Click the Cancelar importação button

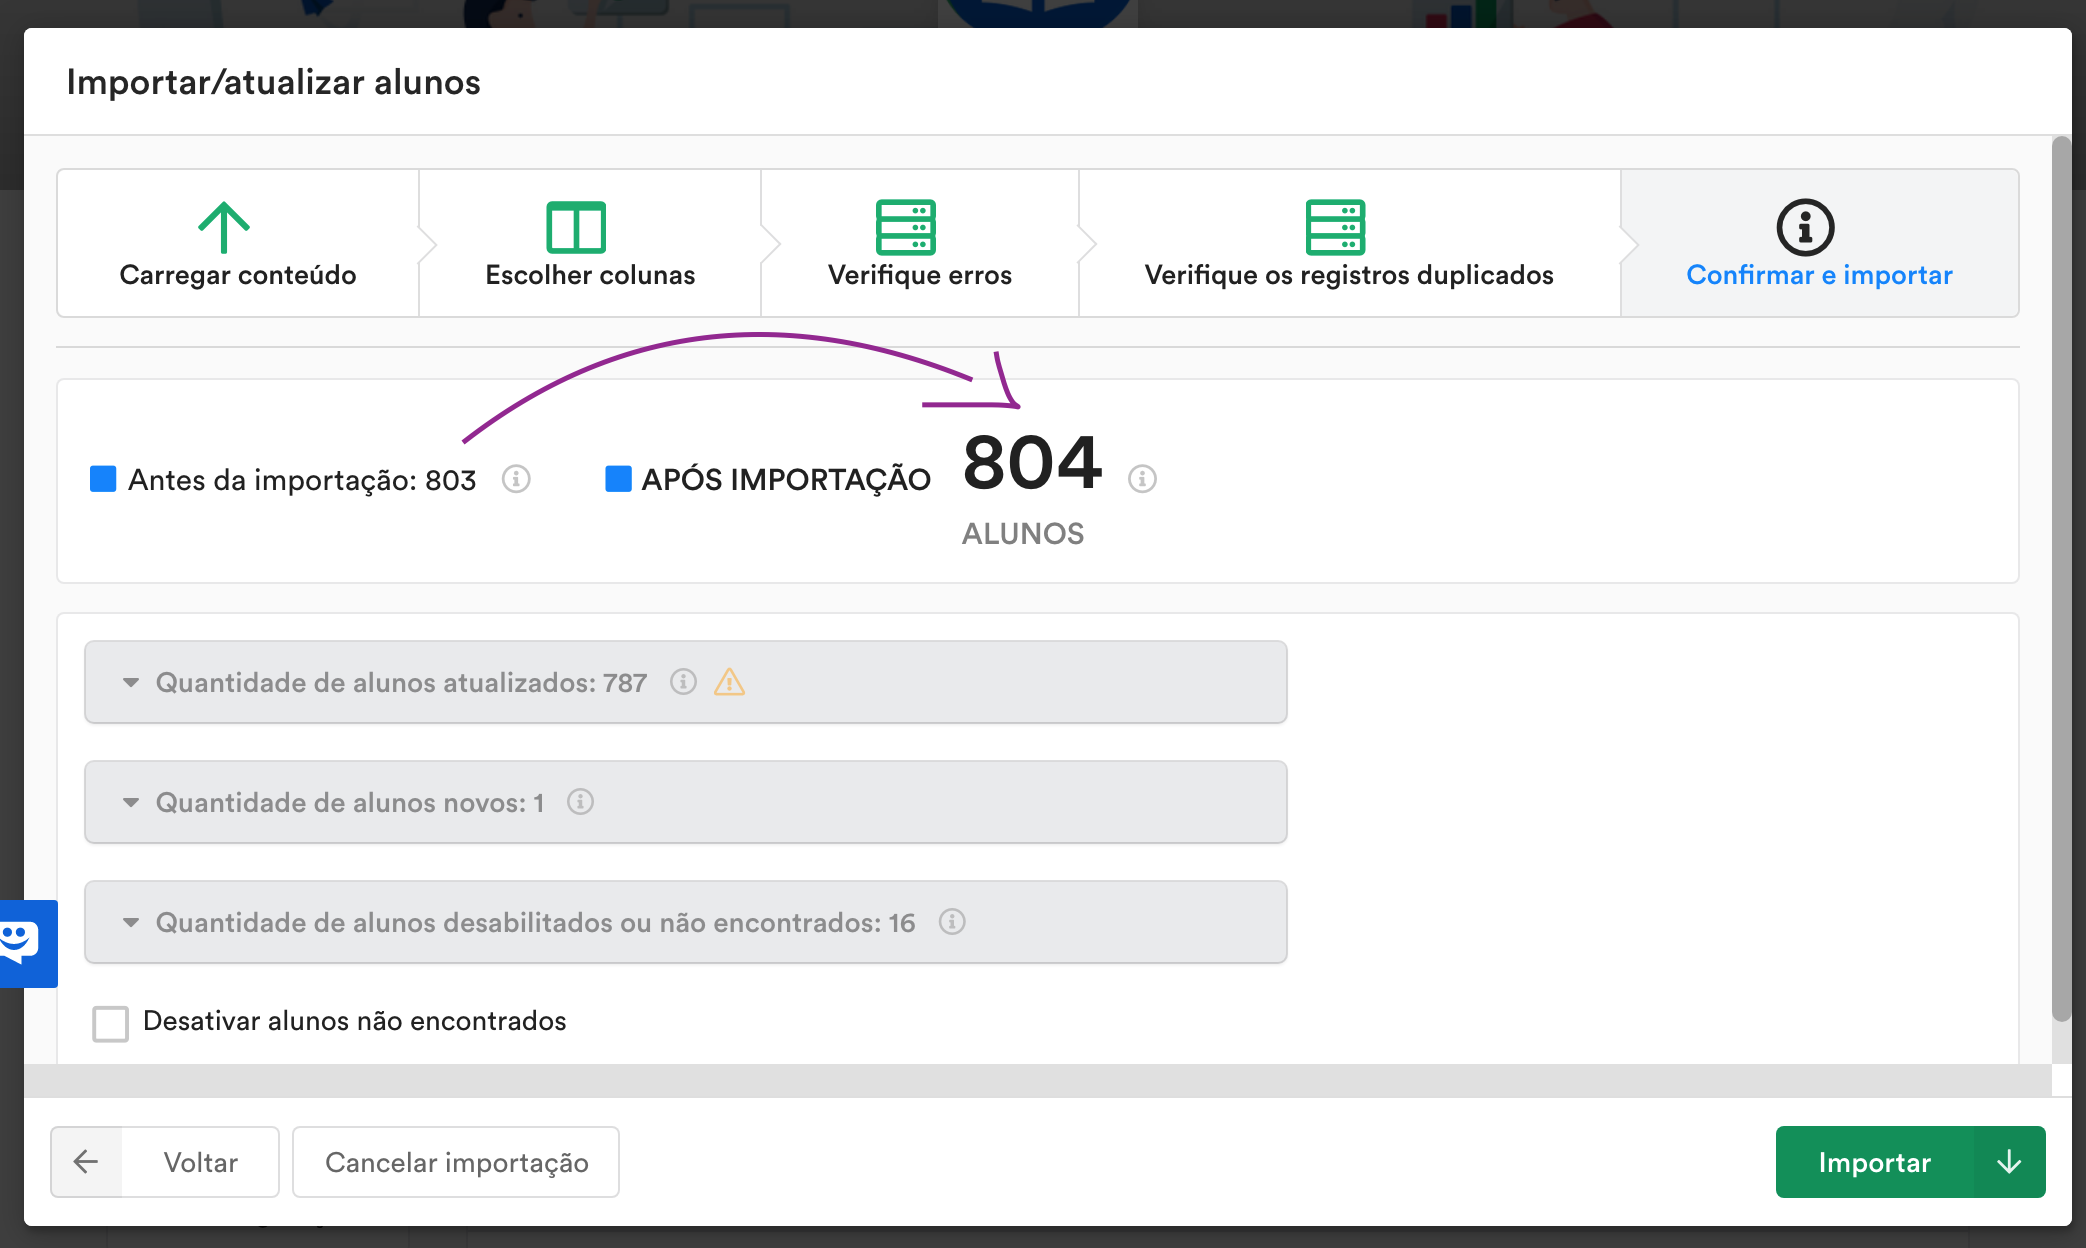(456, 1161)
